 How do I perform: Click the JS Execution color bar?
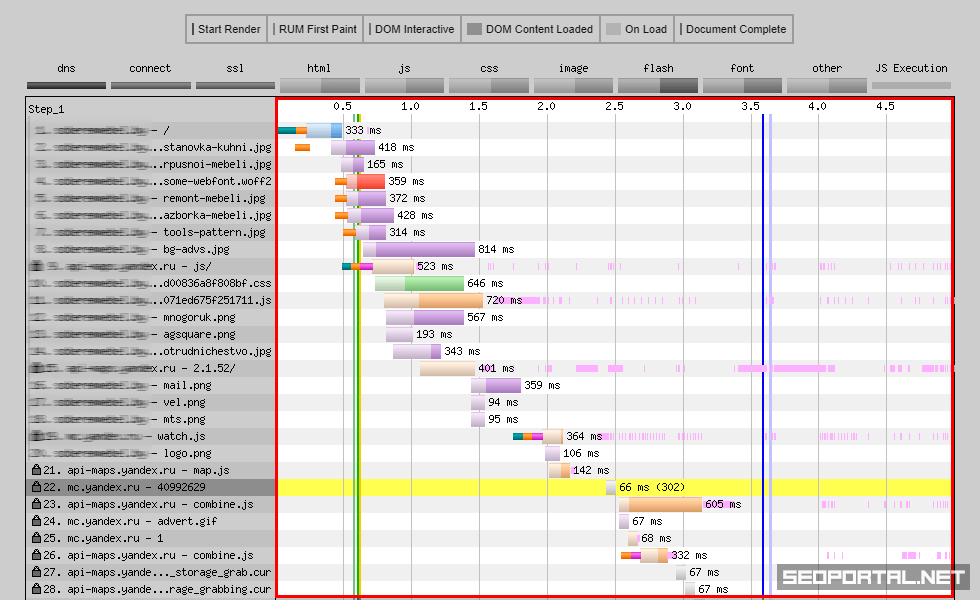point(911,86)
